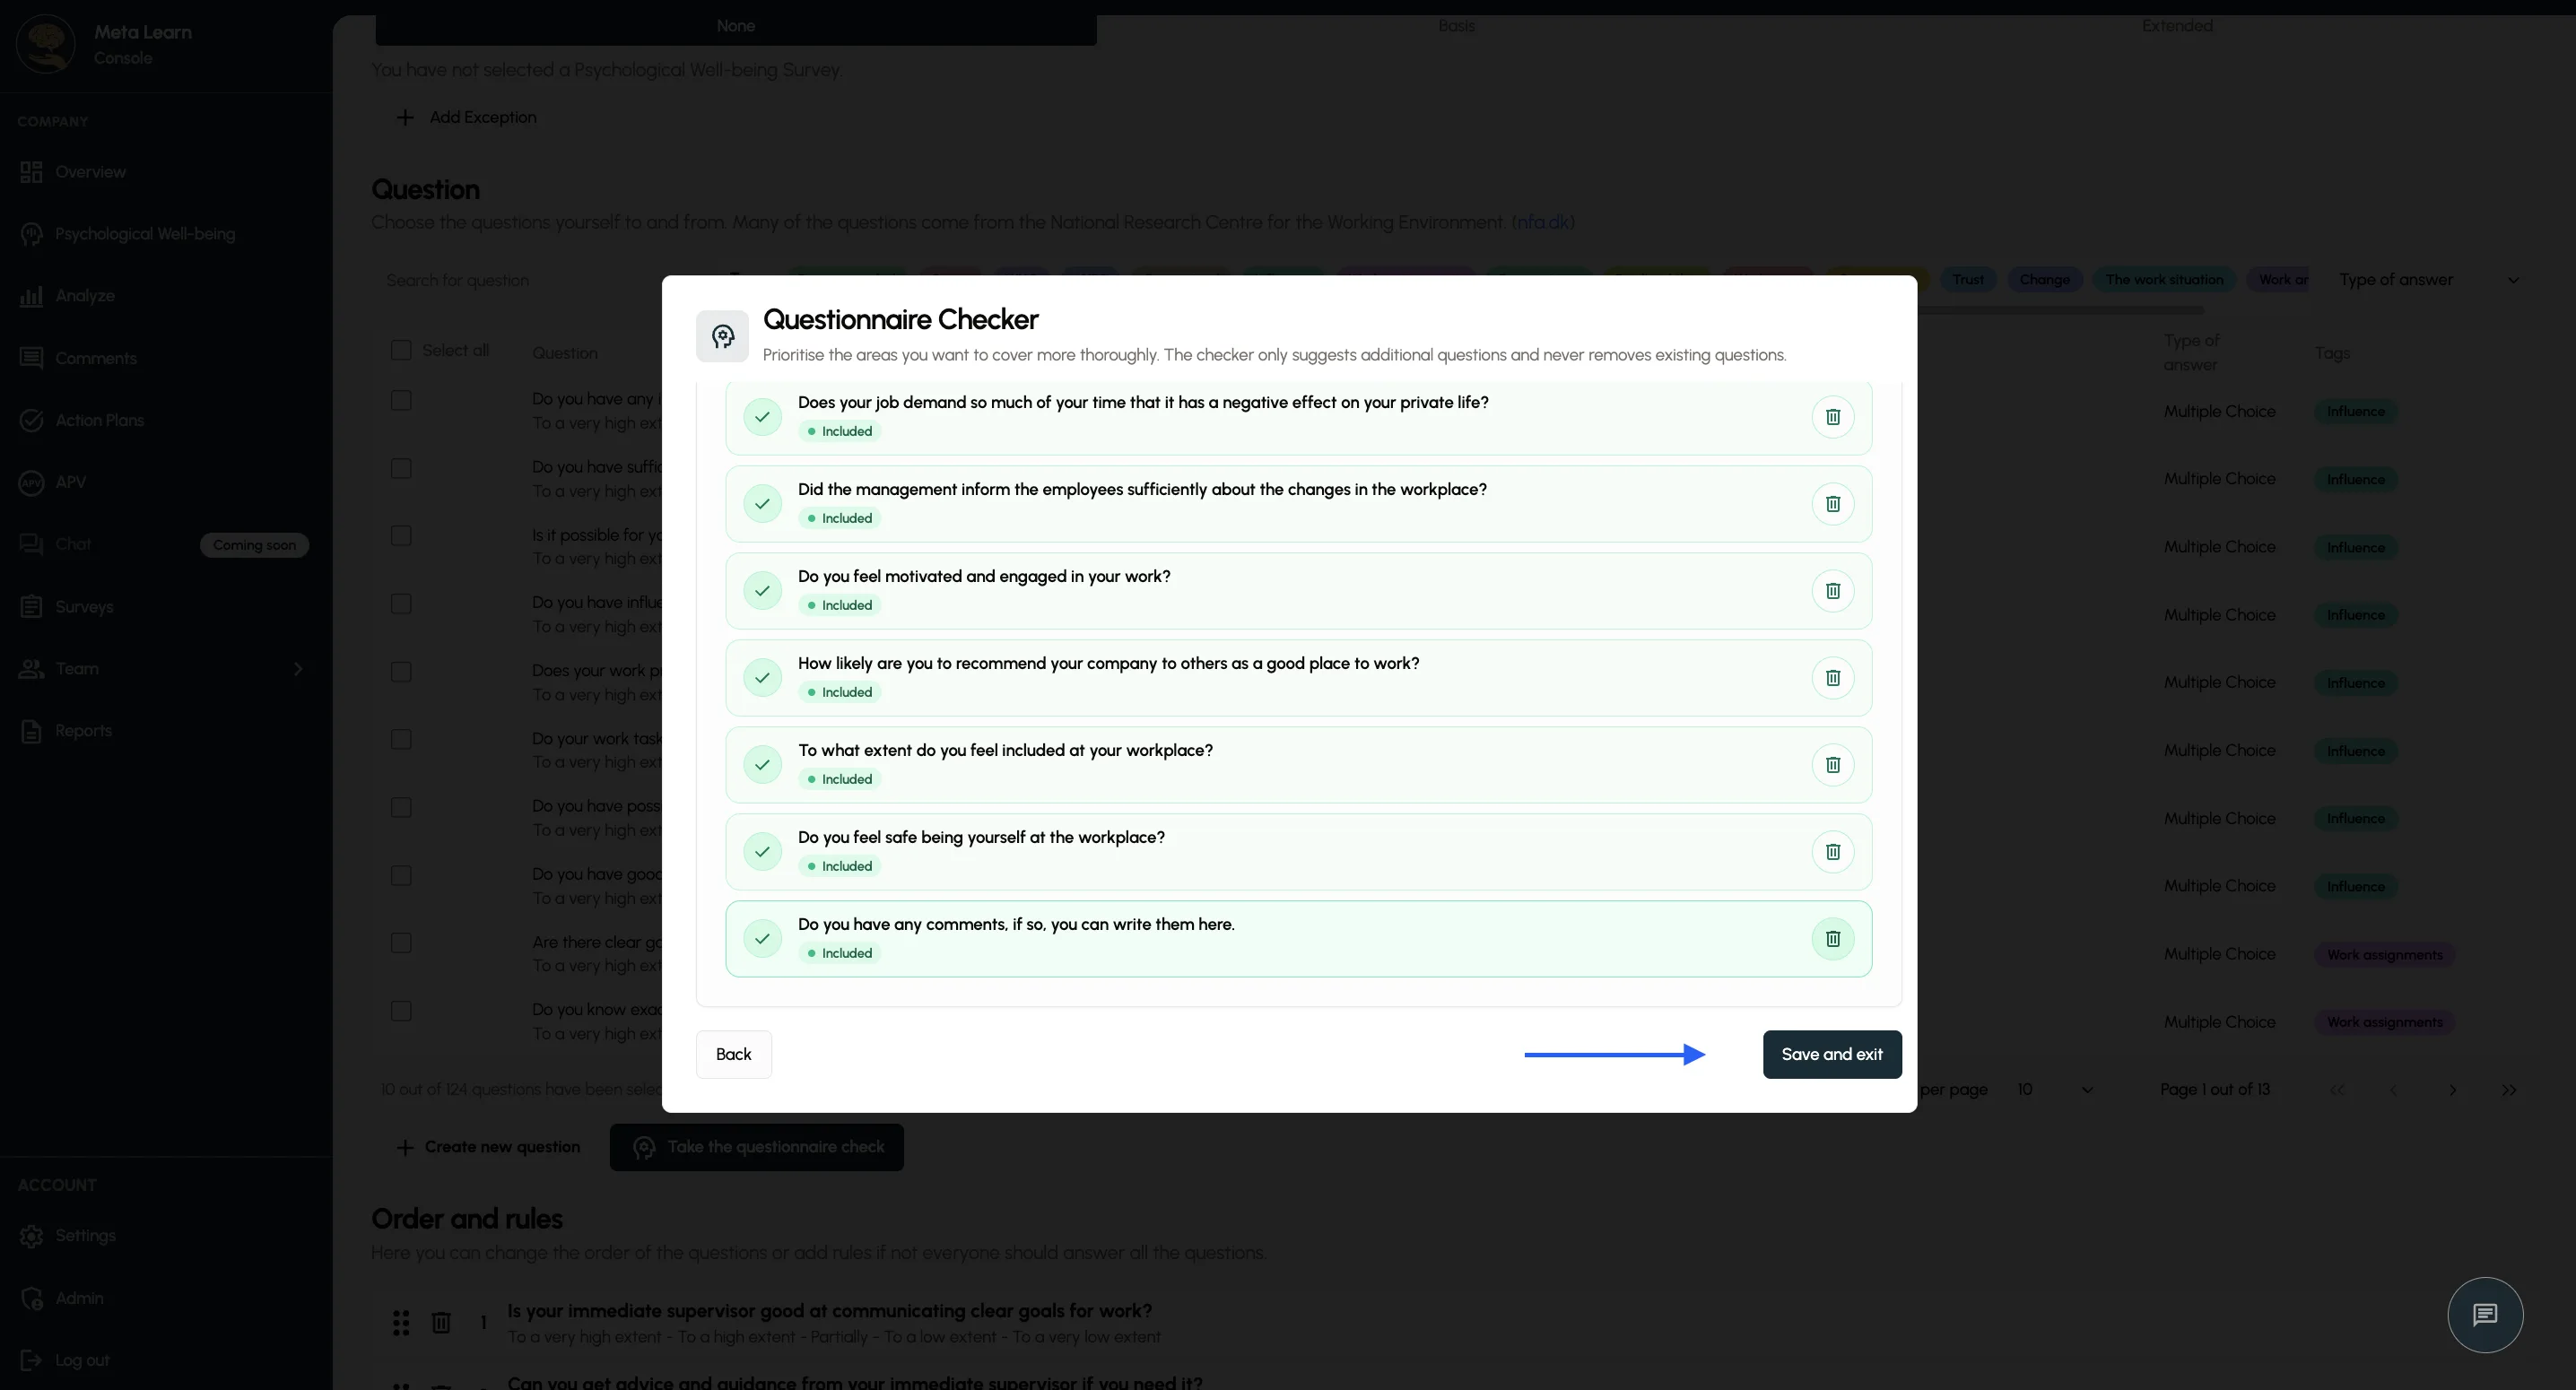Click the plus icon beside Add Exception
The height and width of the screenshot is (1390, 2576).
point(405,117)
